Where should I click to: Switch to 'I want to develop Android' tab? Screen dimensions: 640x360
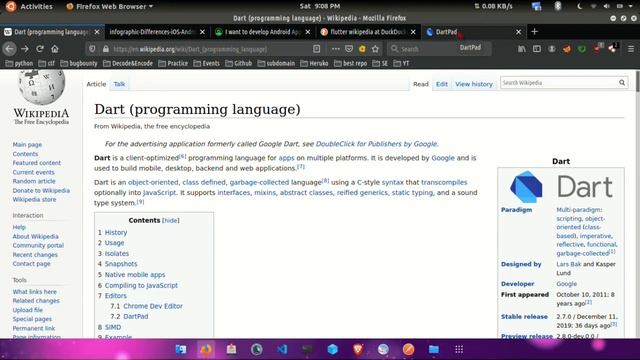tap(262, 32)
